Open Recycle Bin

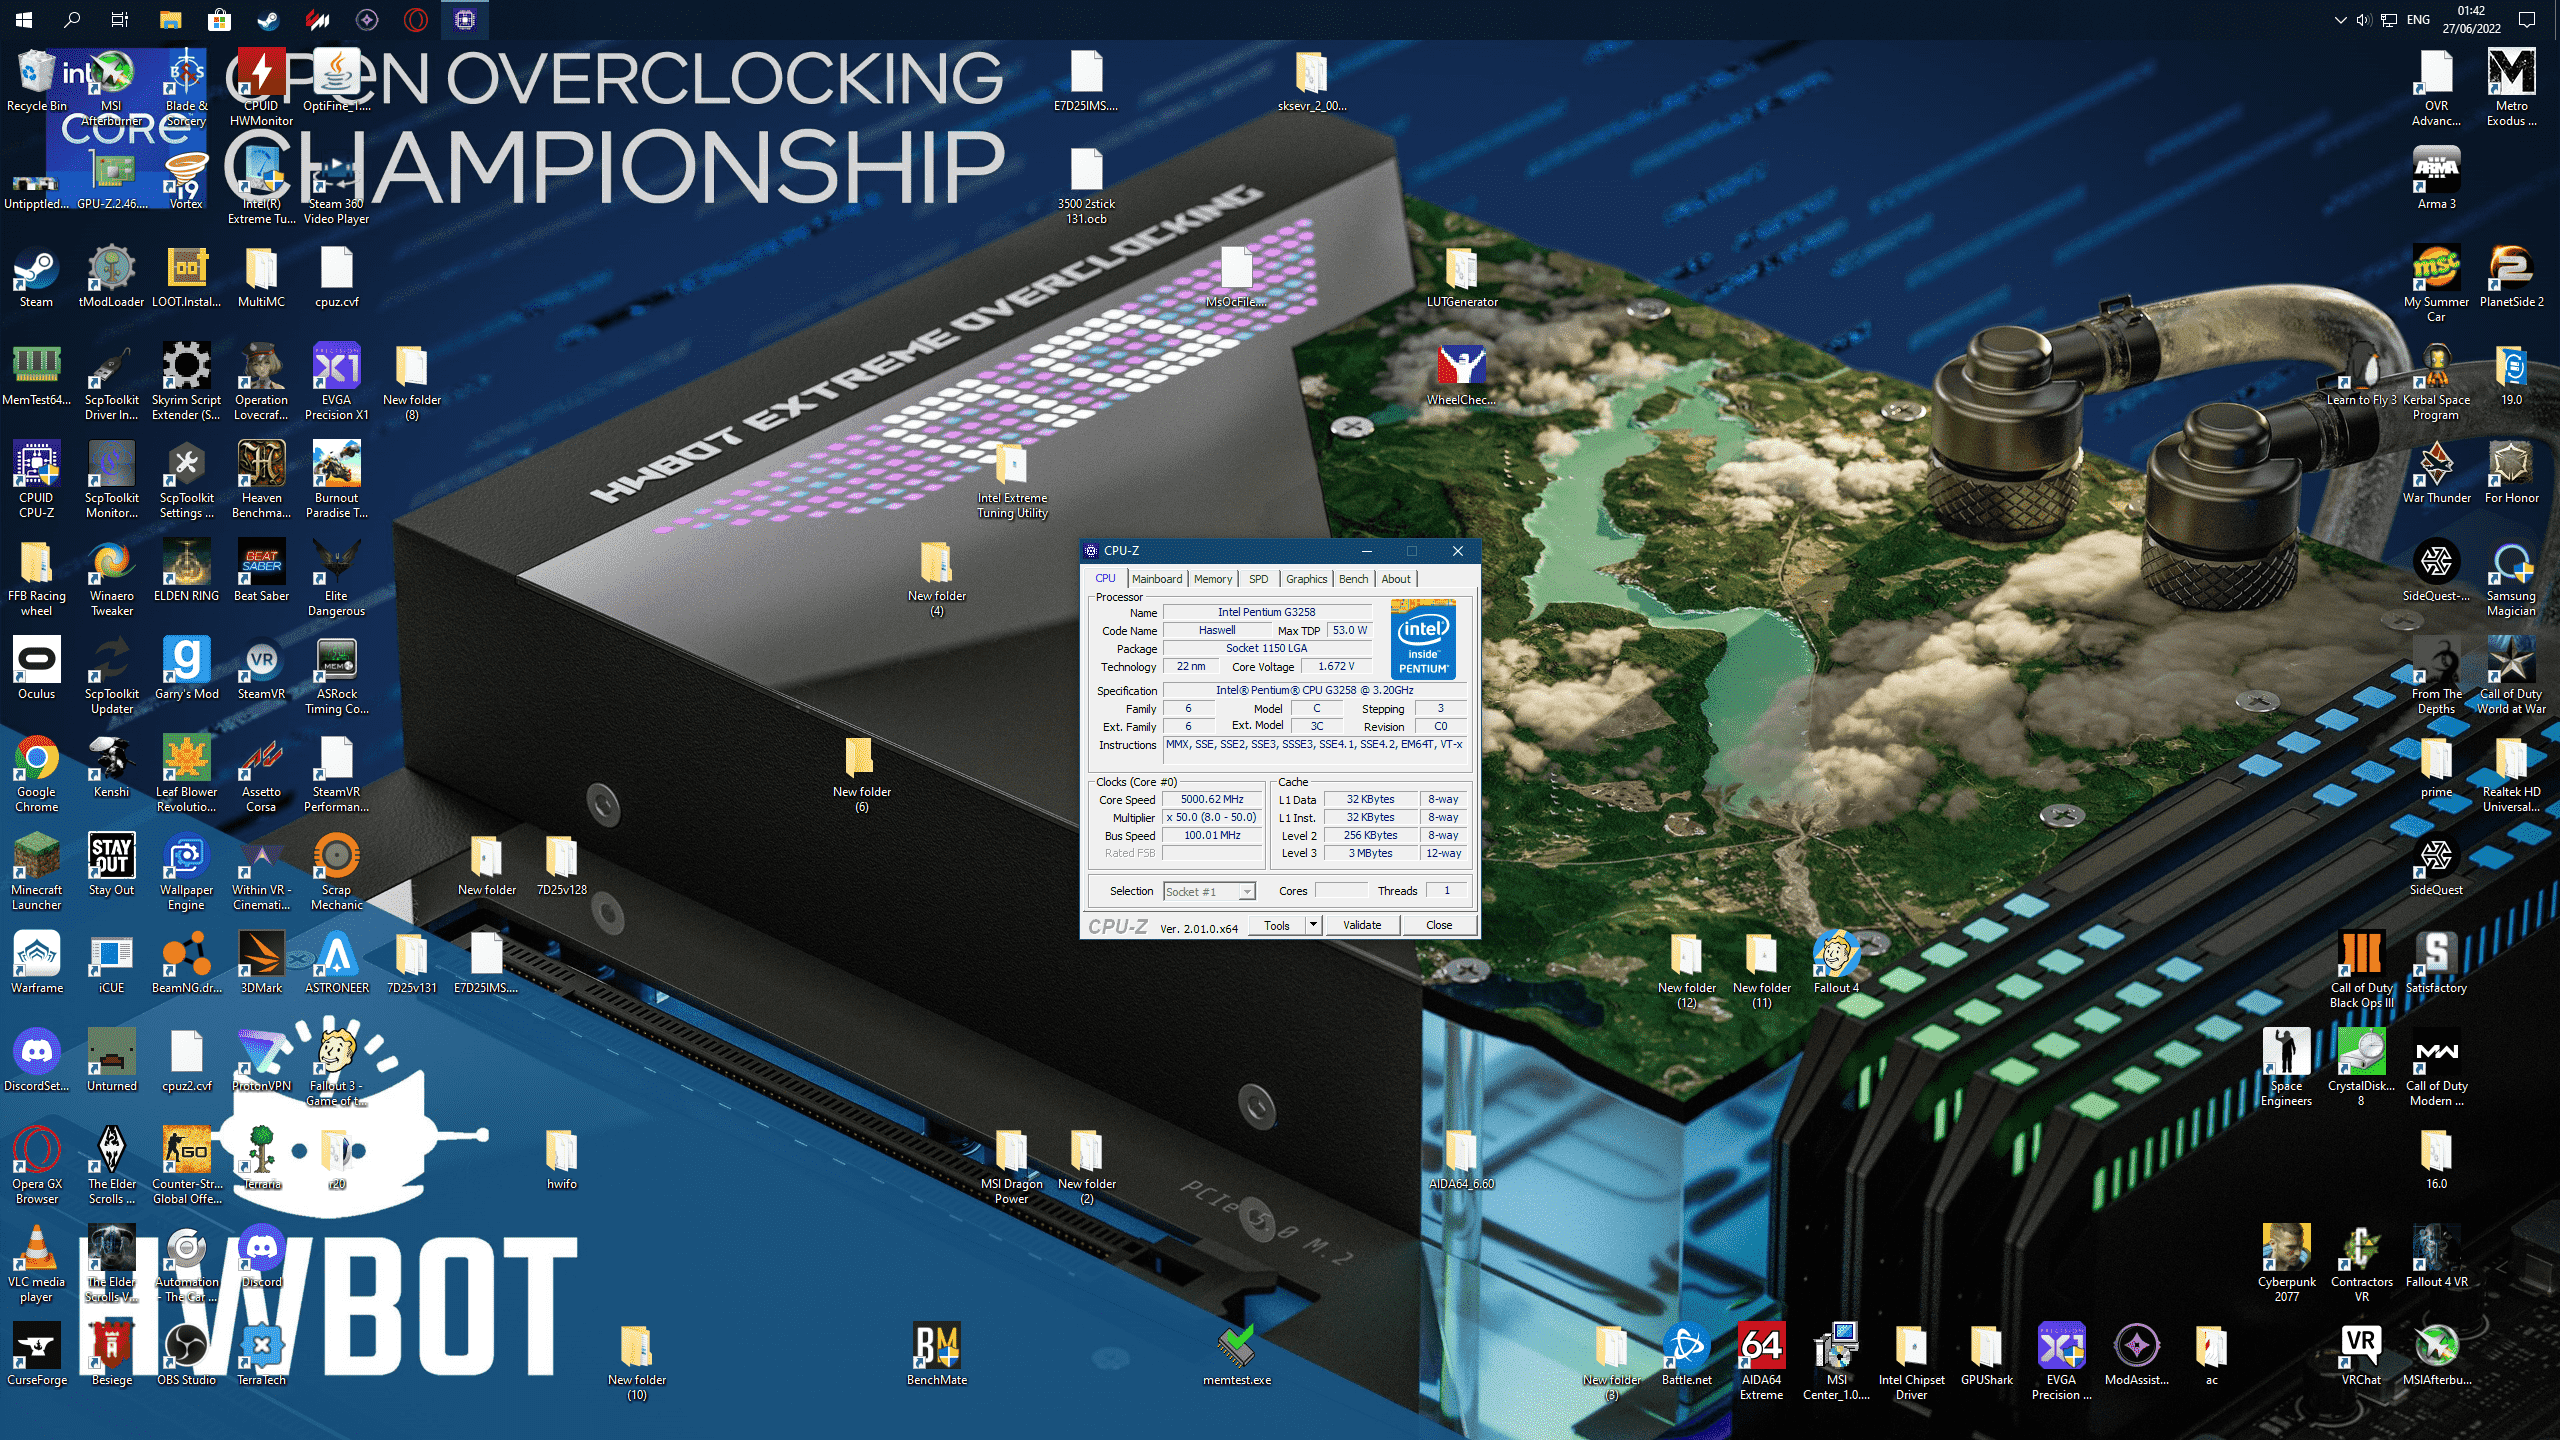(x=36, y=81)
